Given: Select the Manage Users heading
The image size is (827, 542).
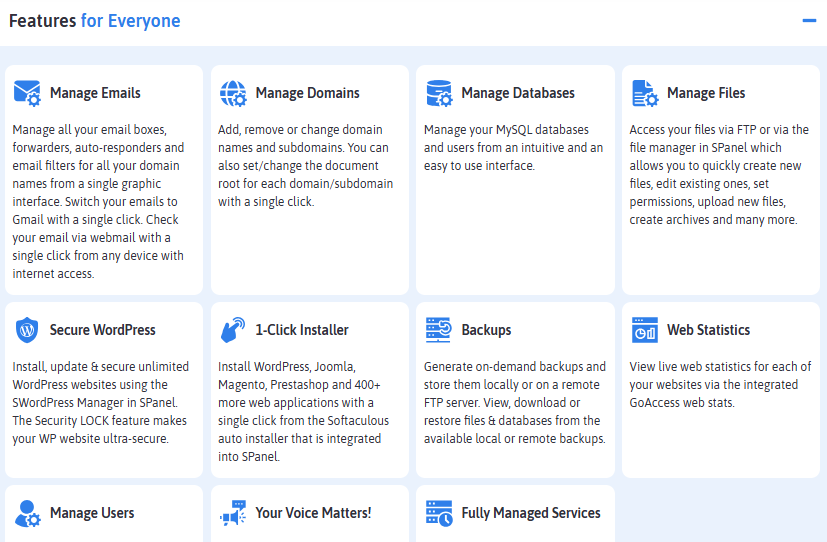Looking at the screenshot, I should [x=92, y=513].
